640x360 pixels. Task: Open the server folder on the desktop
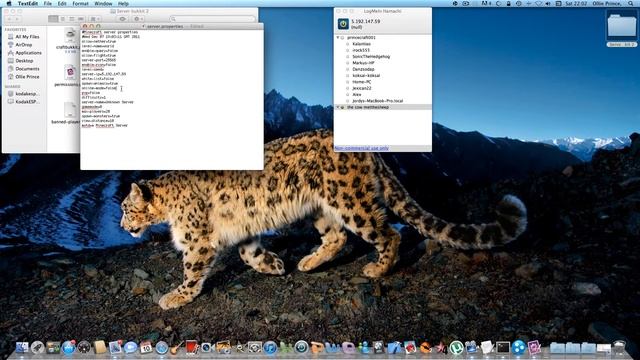tap(621, 25)
